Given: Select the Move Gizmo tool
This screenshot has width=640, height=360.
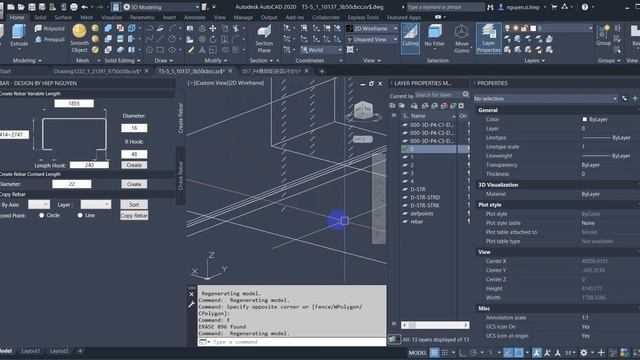Looking at the screenshot, I should [462, 38].
